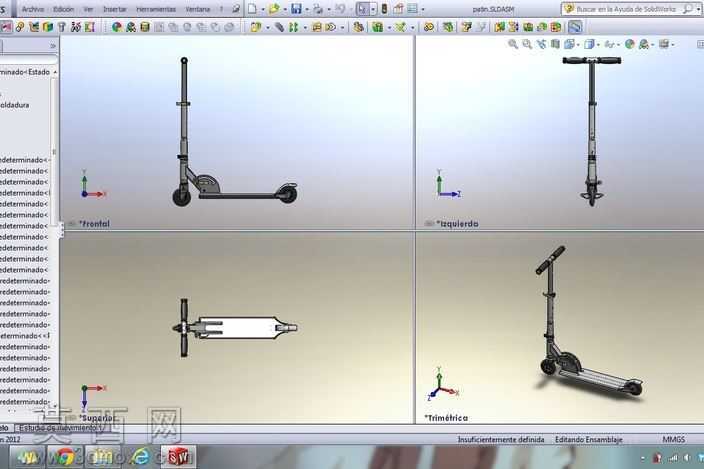Viewport: 704px width, 469px height.
Task: Open Internet Explorer from the taskbar
Action: tap(140, 457)
